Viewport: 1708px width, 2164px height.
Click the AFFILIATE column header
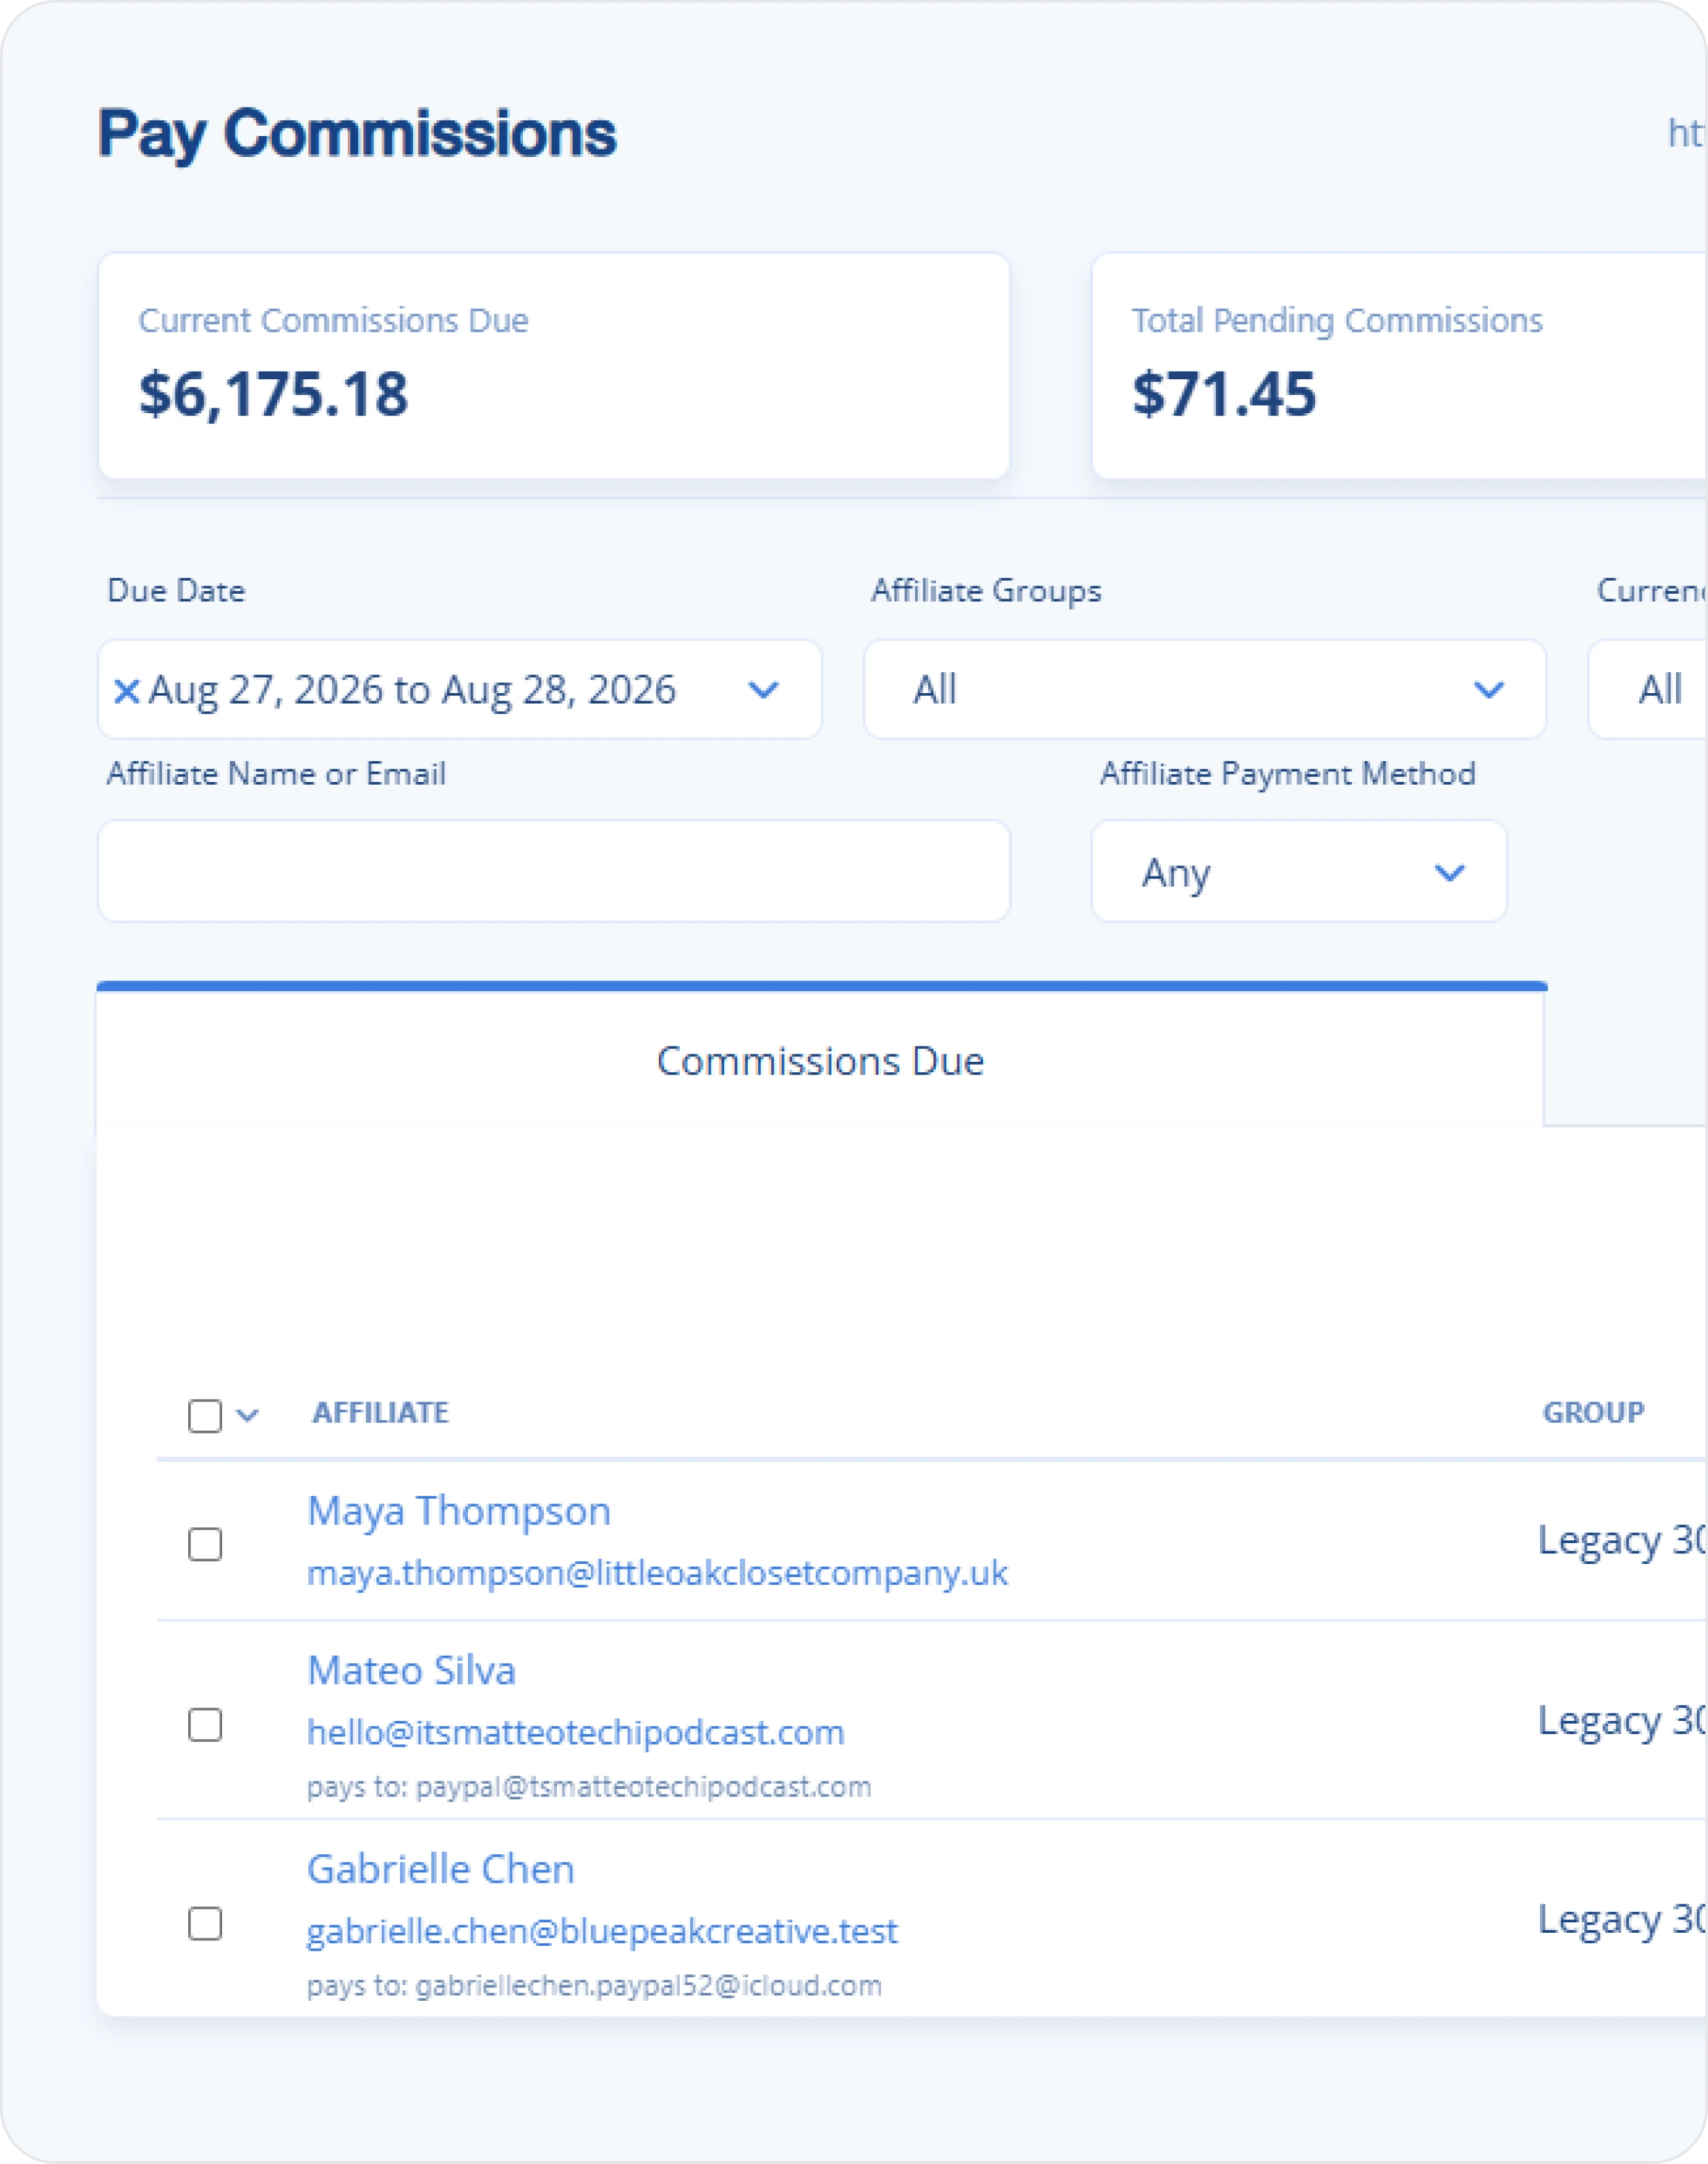pyautogui.click(x=380, y=1413)
